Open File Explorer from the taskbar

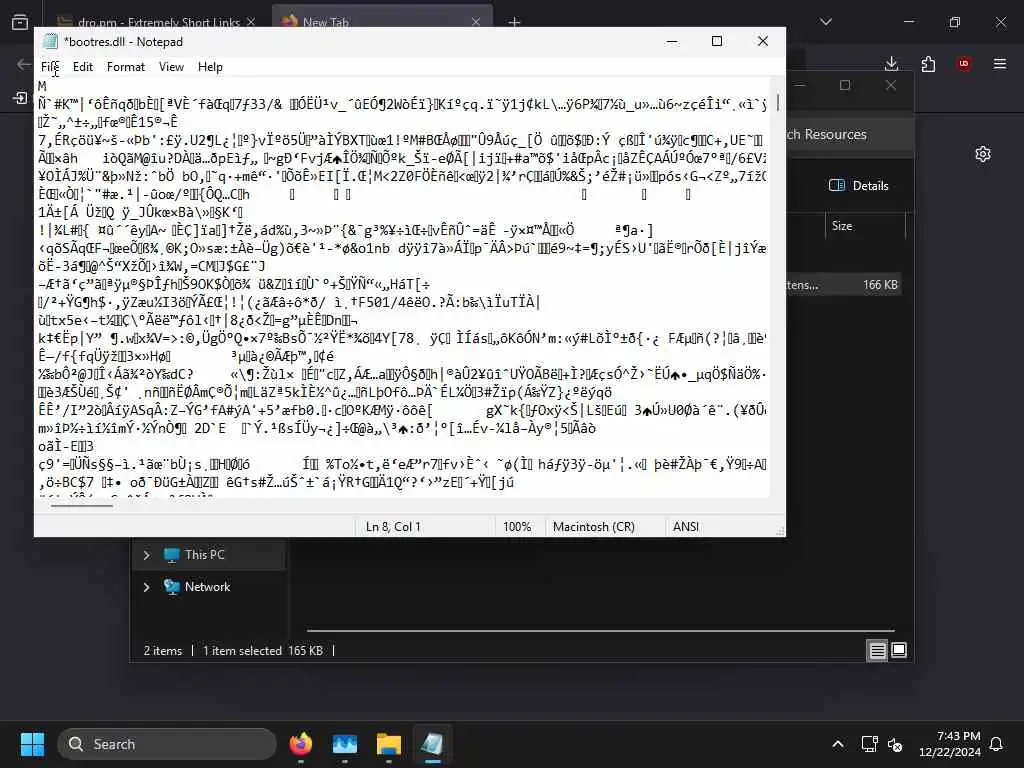pyautogui.click(x=388, y=744)
